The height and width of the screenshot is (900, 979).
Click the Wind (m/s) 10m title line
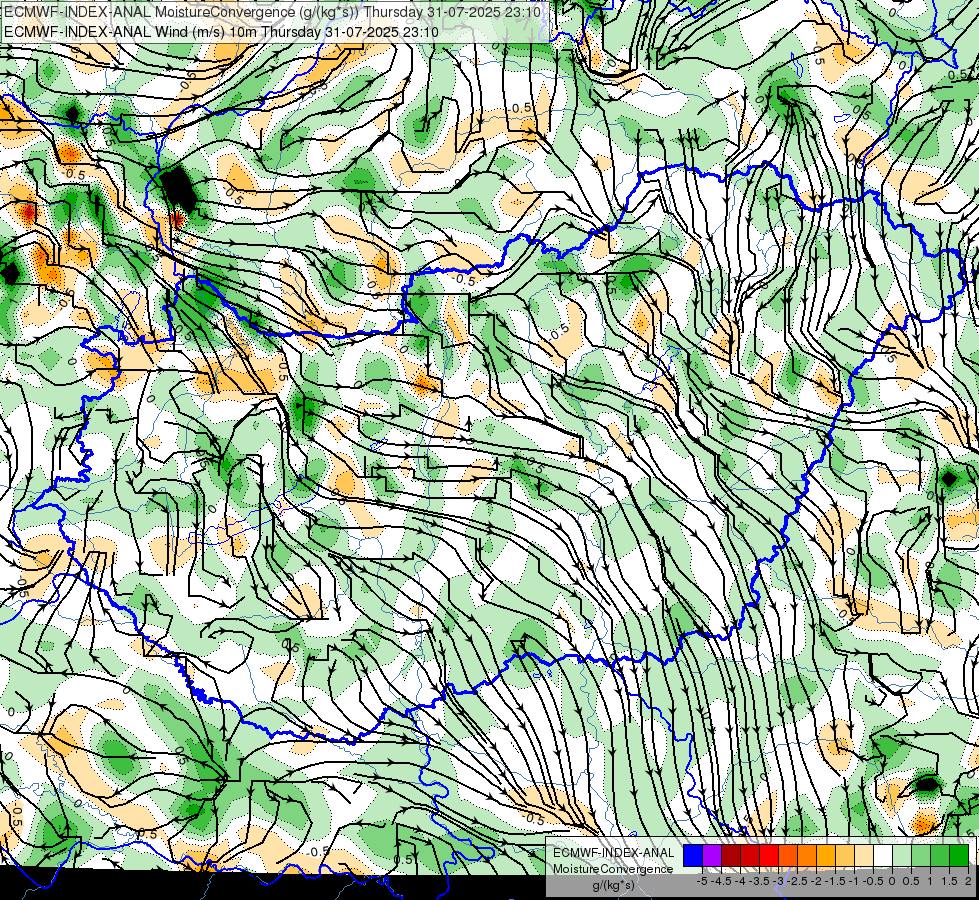tap(221, 32)
